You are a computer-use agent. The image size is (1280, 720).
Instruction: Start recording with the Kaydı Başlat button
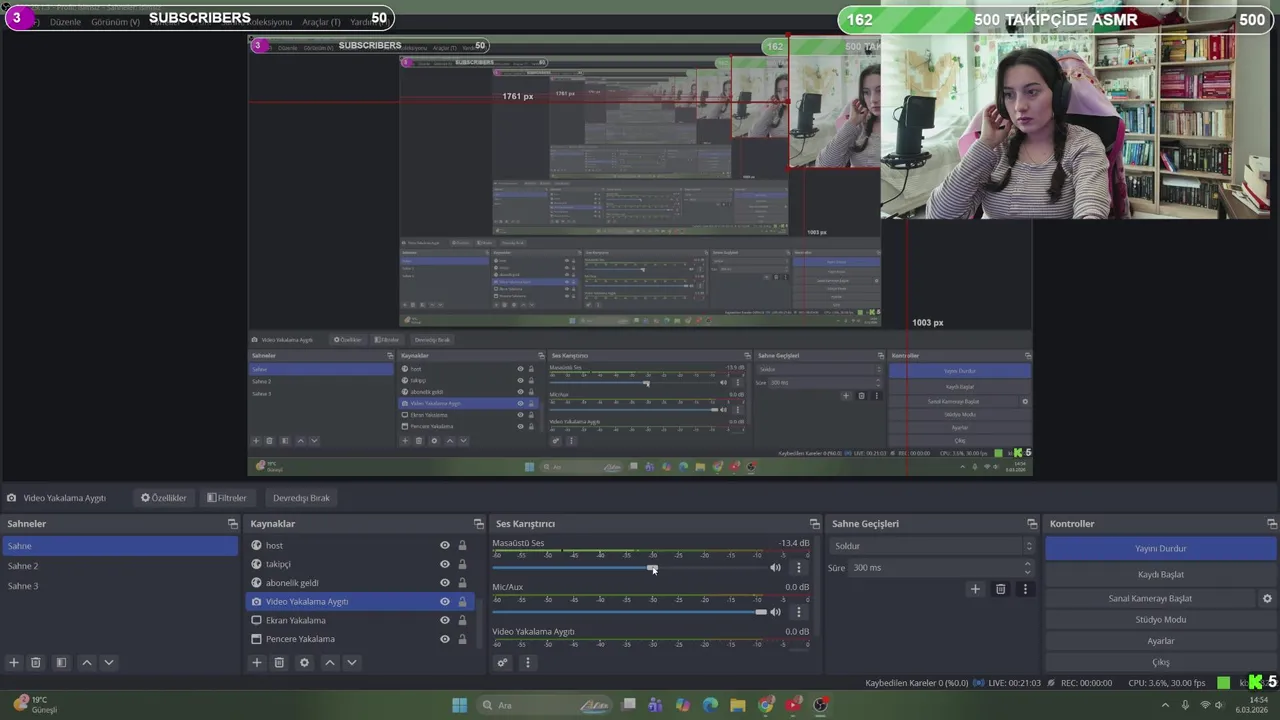(x=1160, y=575)
